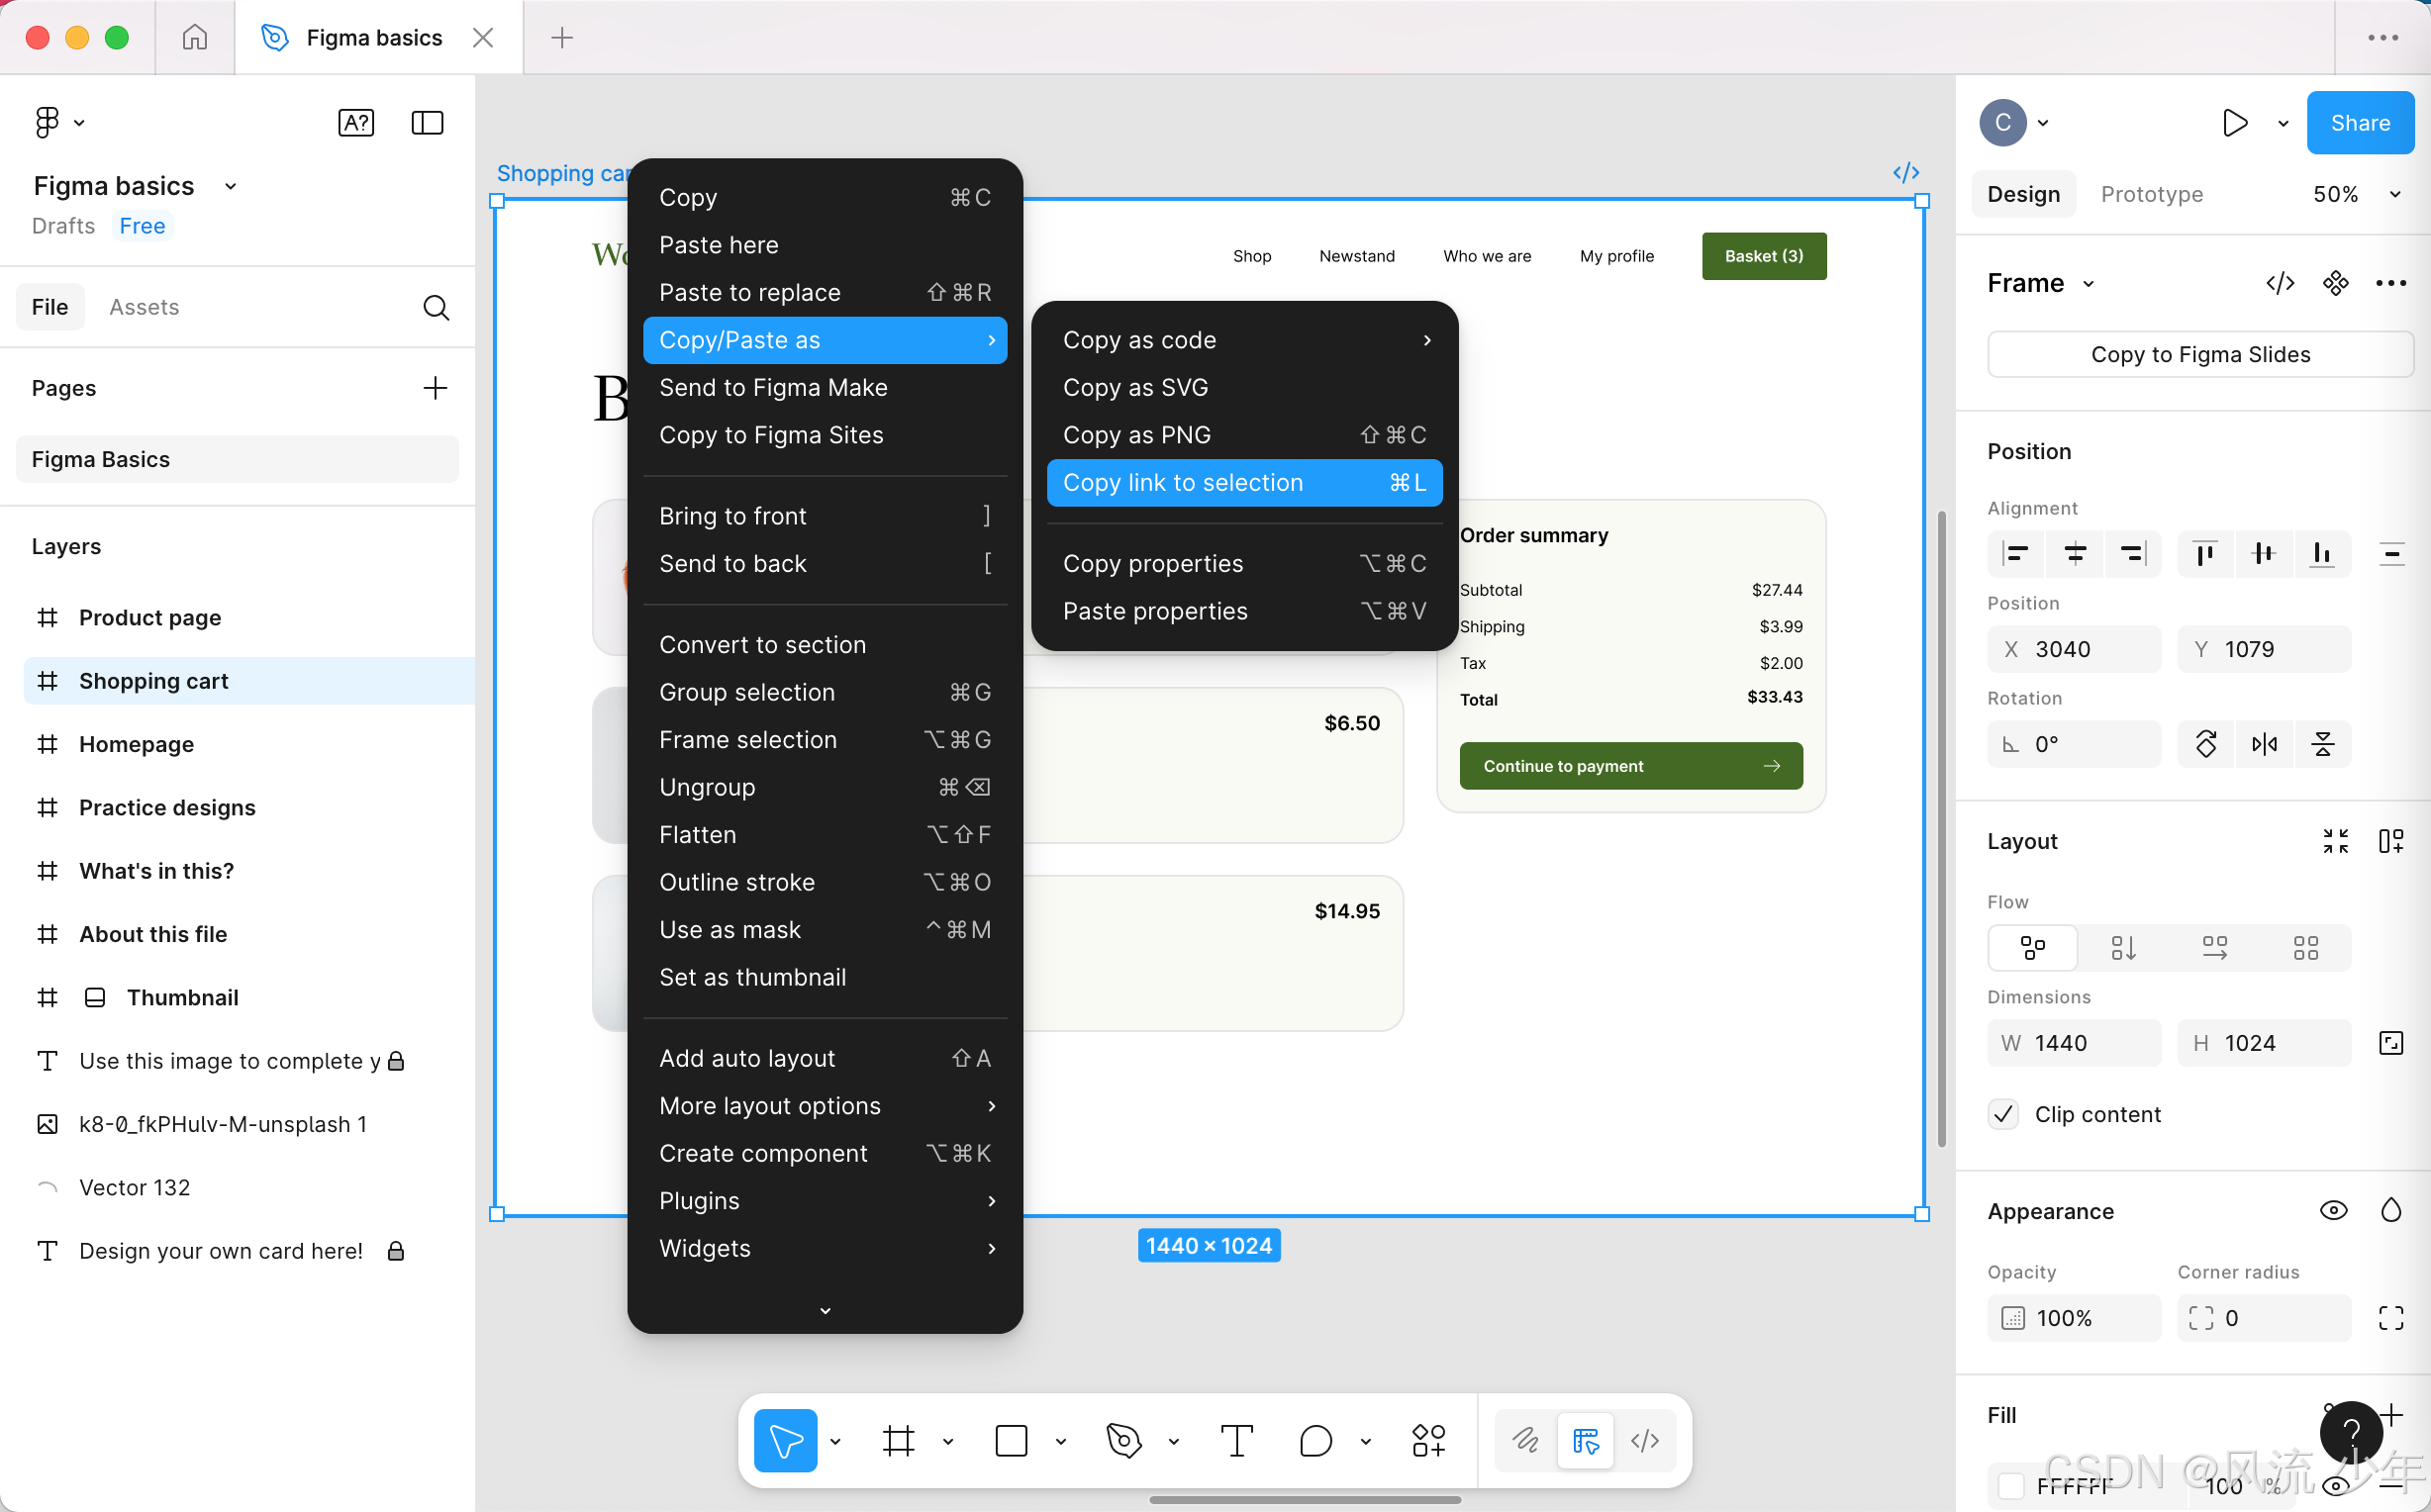The image size is (2431, 1512).
Task: Select the Comment tool bubble icon
Action: pyautogui.click(x=1315, y=1441)
